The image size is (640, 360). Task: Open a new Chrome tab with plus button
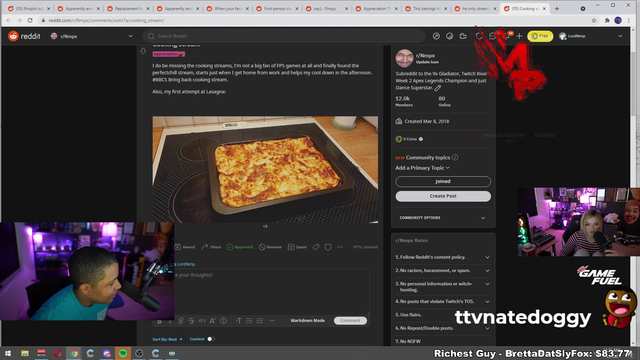(557, 9)
